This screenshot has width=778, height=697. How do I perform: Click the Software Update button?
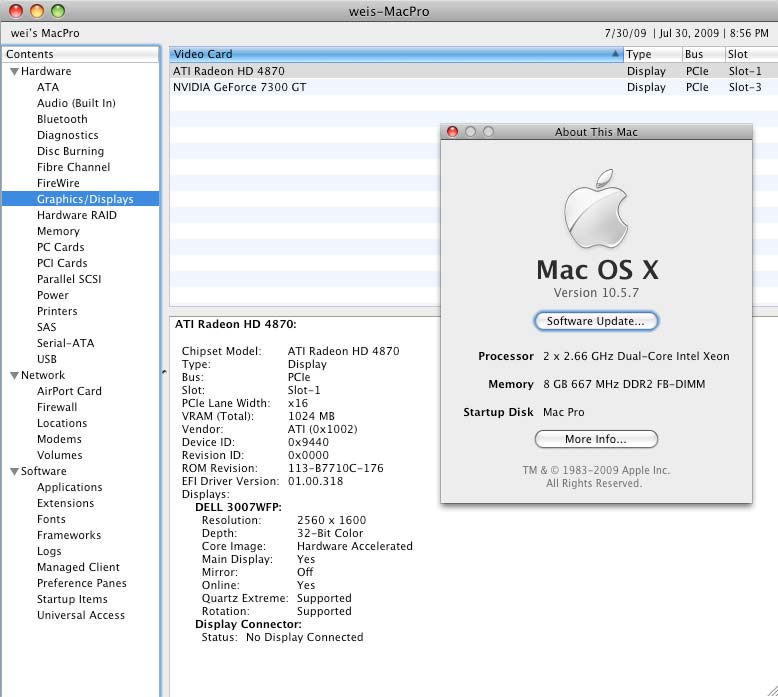tap(596, 321)
